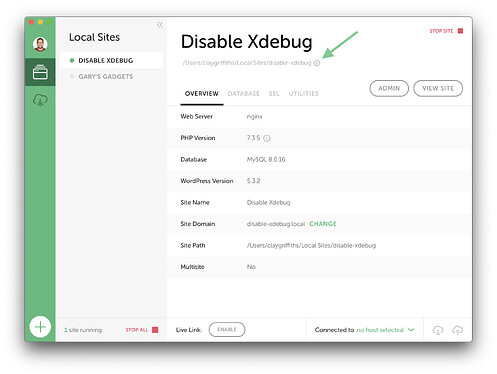Image resolution: width=497 pixels, height=374 pixels.
Task: Open the user avatar profile
Action: coord(40,44)
